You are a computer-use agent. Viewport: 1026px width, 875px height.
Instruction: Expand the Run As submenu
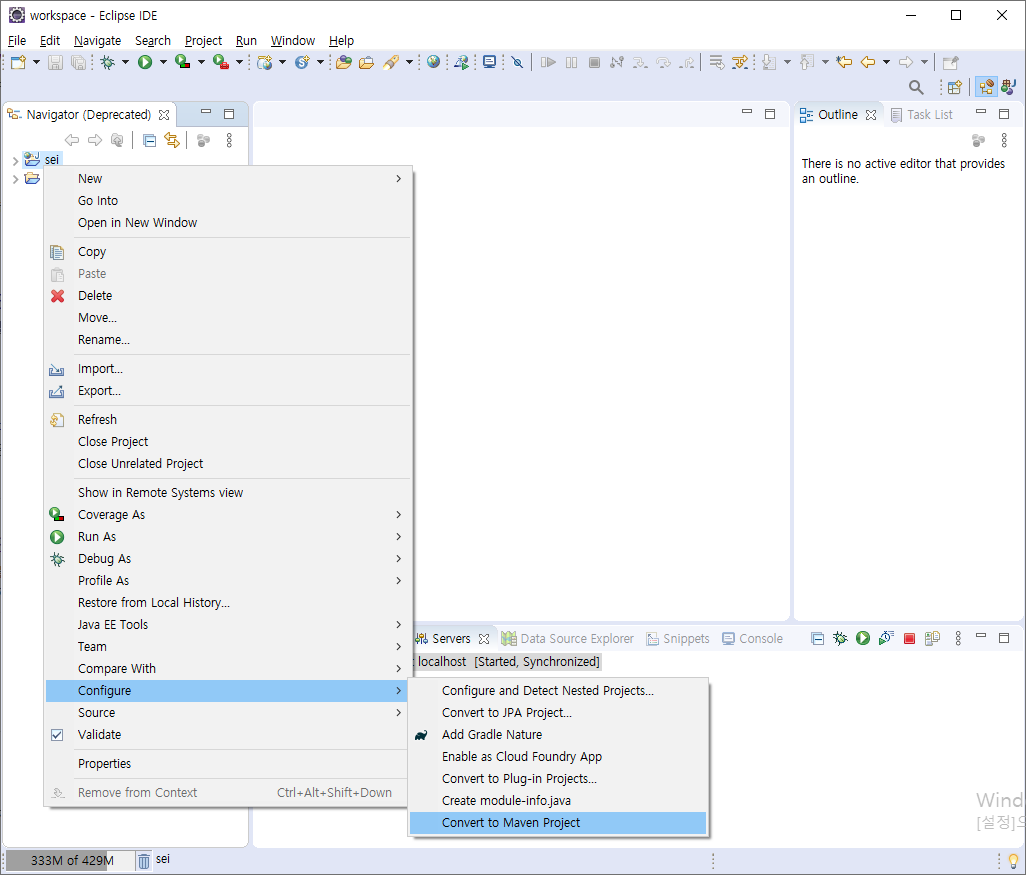pos(226,537)
